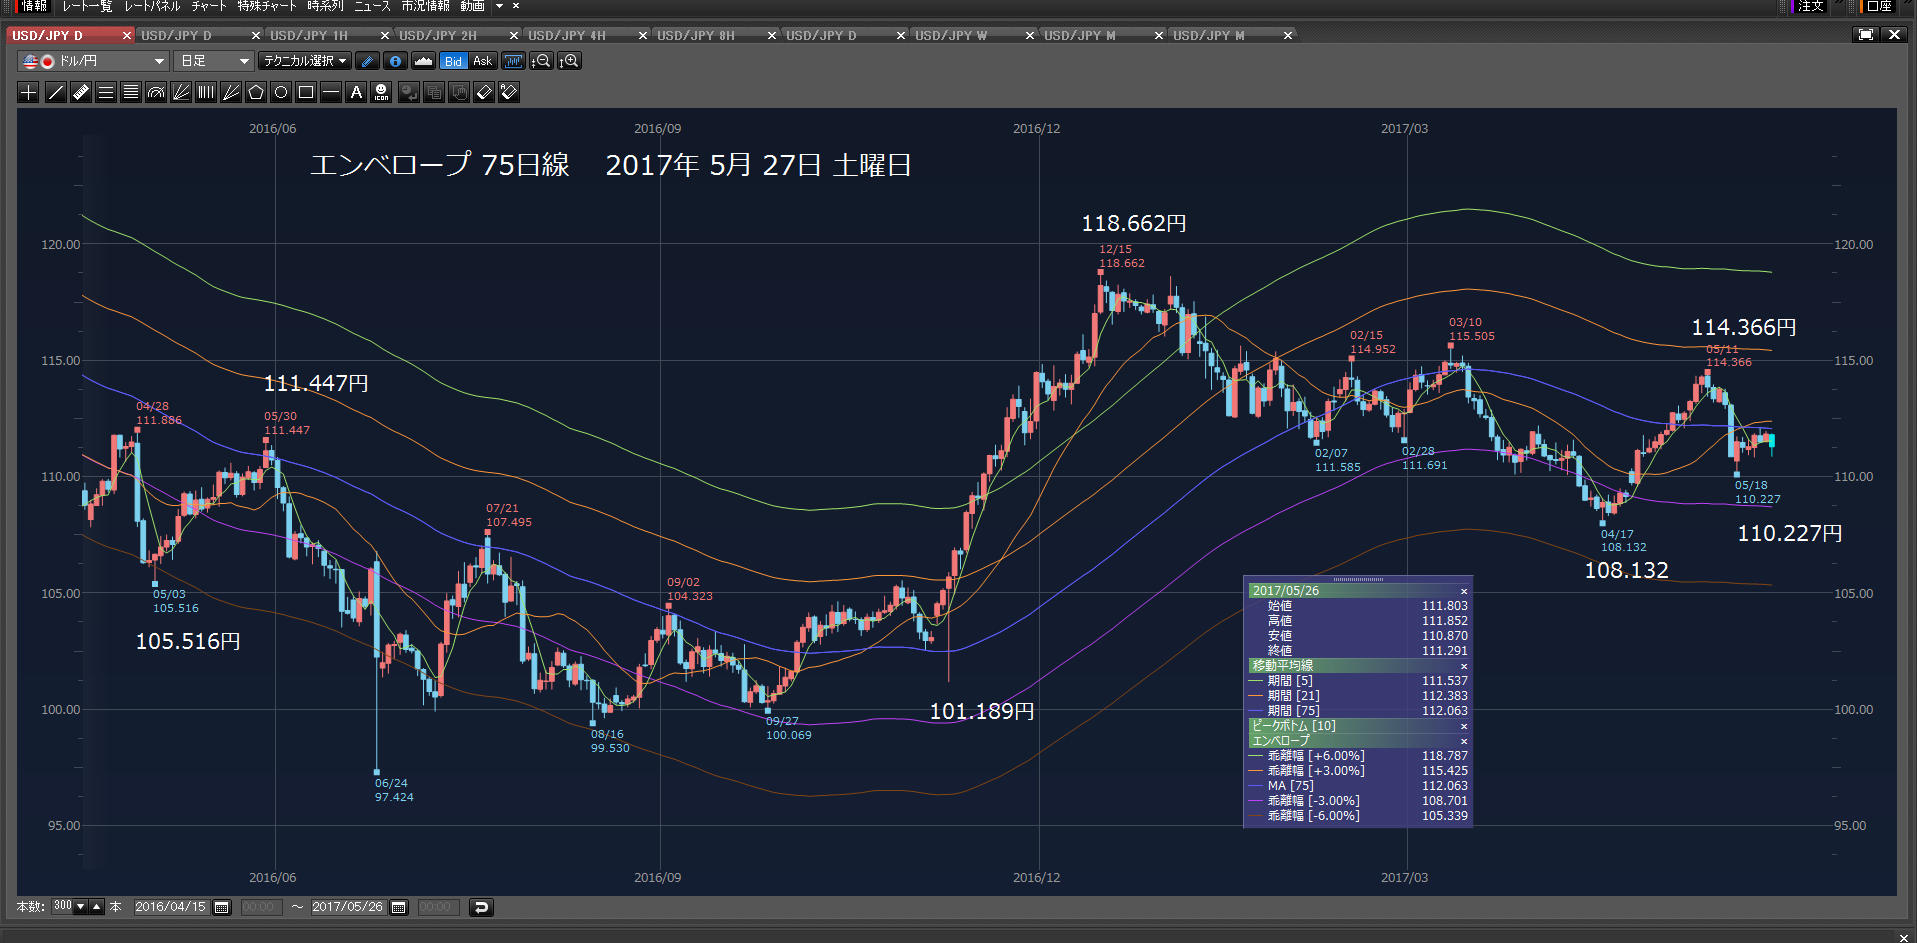The height and width of the screenshot is (943, 1917).
Task: Click the blue pencil drawing toolbar icon
Action: 367,61
